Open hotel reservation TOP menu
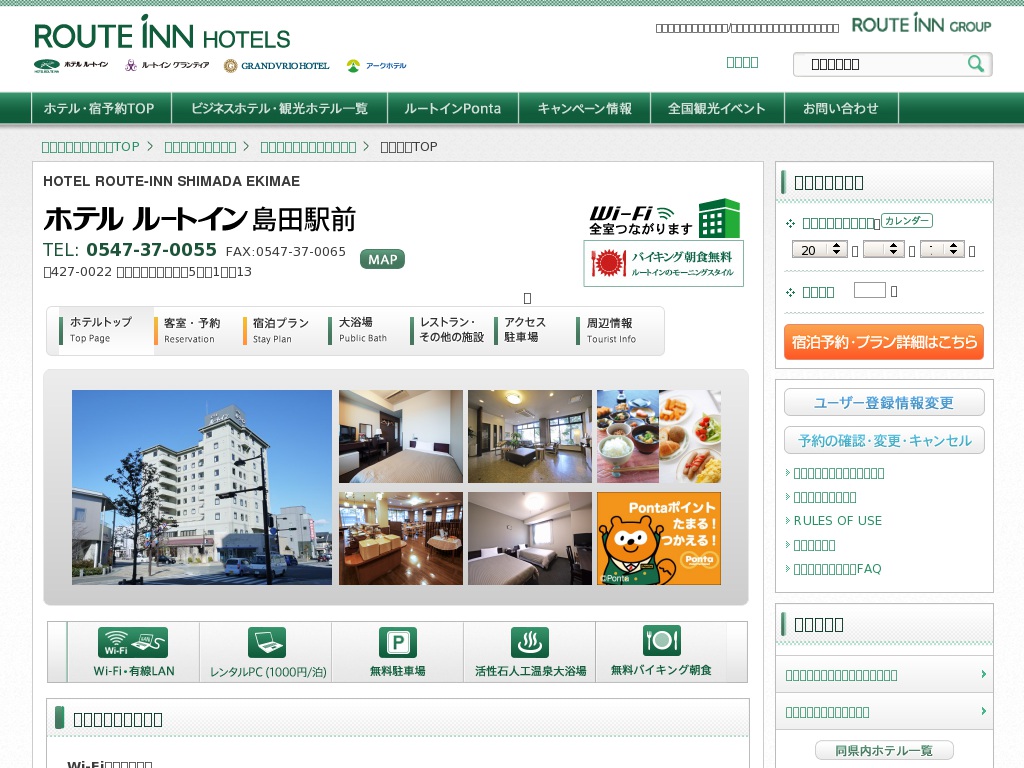This screenshot has width=1024, height=768. 99,108
